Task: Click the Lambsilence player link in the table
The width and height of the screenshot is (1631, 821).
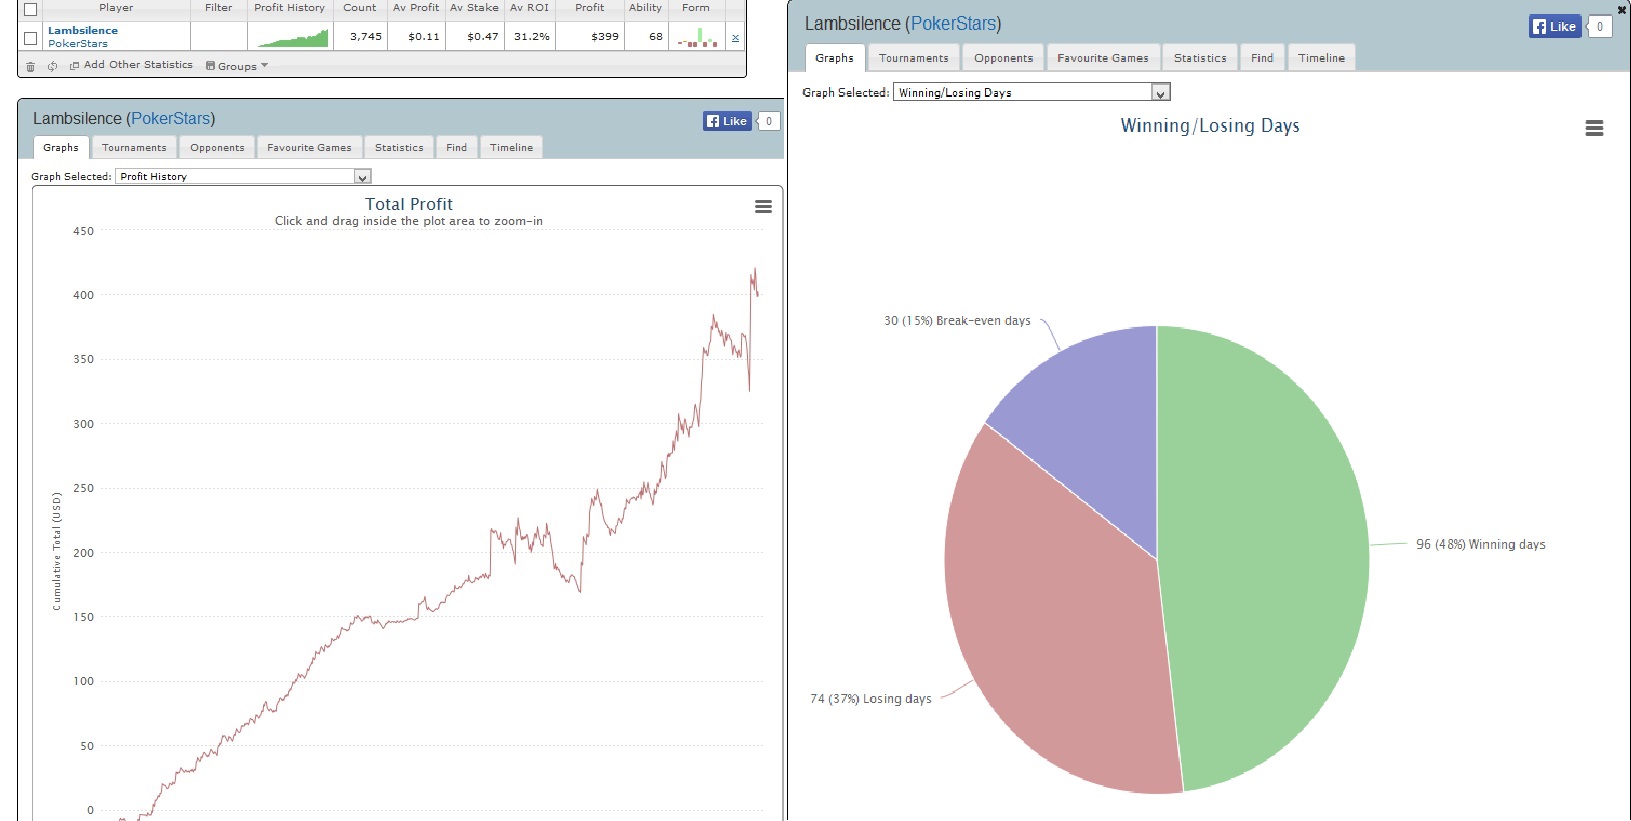Action: point(83,30)
